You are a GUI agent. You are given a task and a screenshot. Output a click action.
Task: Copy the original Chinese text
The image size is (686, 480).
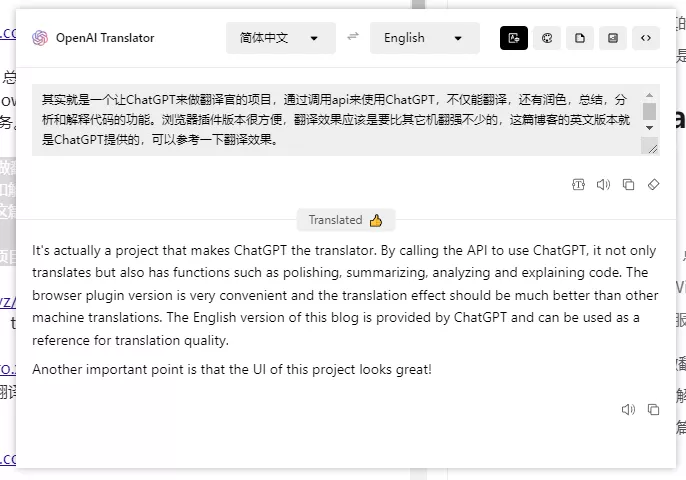[629, 185]
